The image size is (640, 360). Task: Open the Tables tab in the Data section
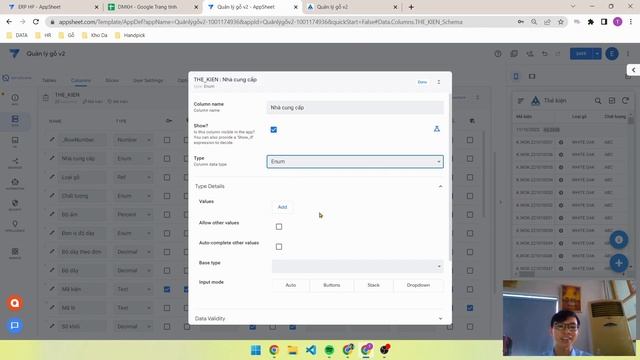(49, 80)
